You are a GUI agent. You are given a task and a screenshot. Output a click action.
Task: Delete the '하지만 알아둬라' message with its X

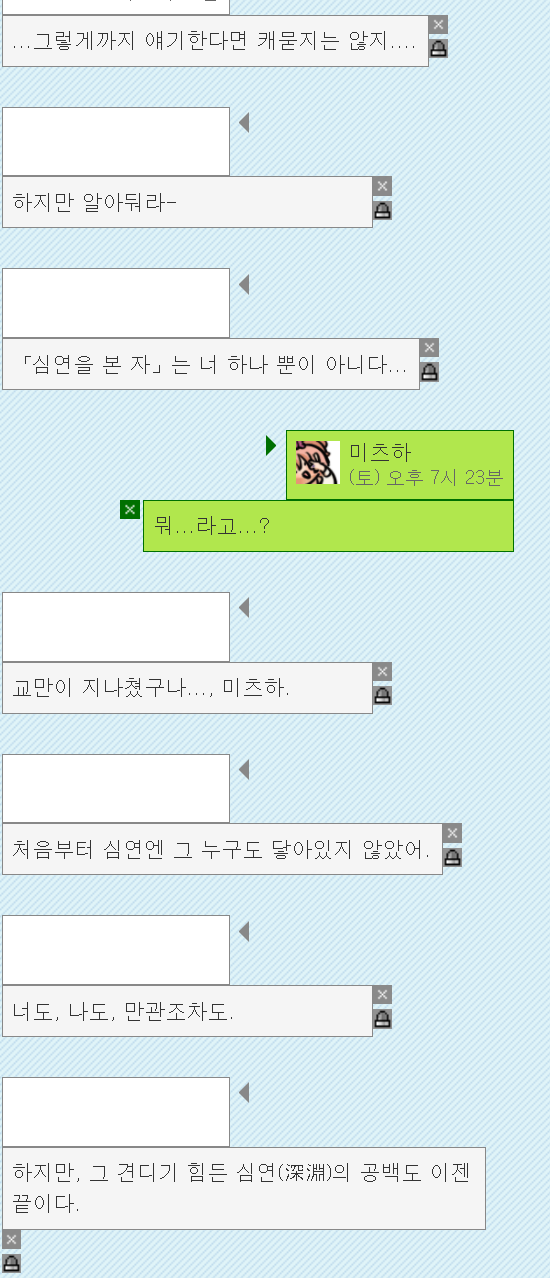(382, 186)
